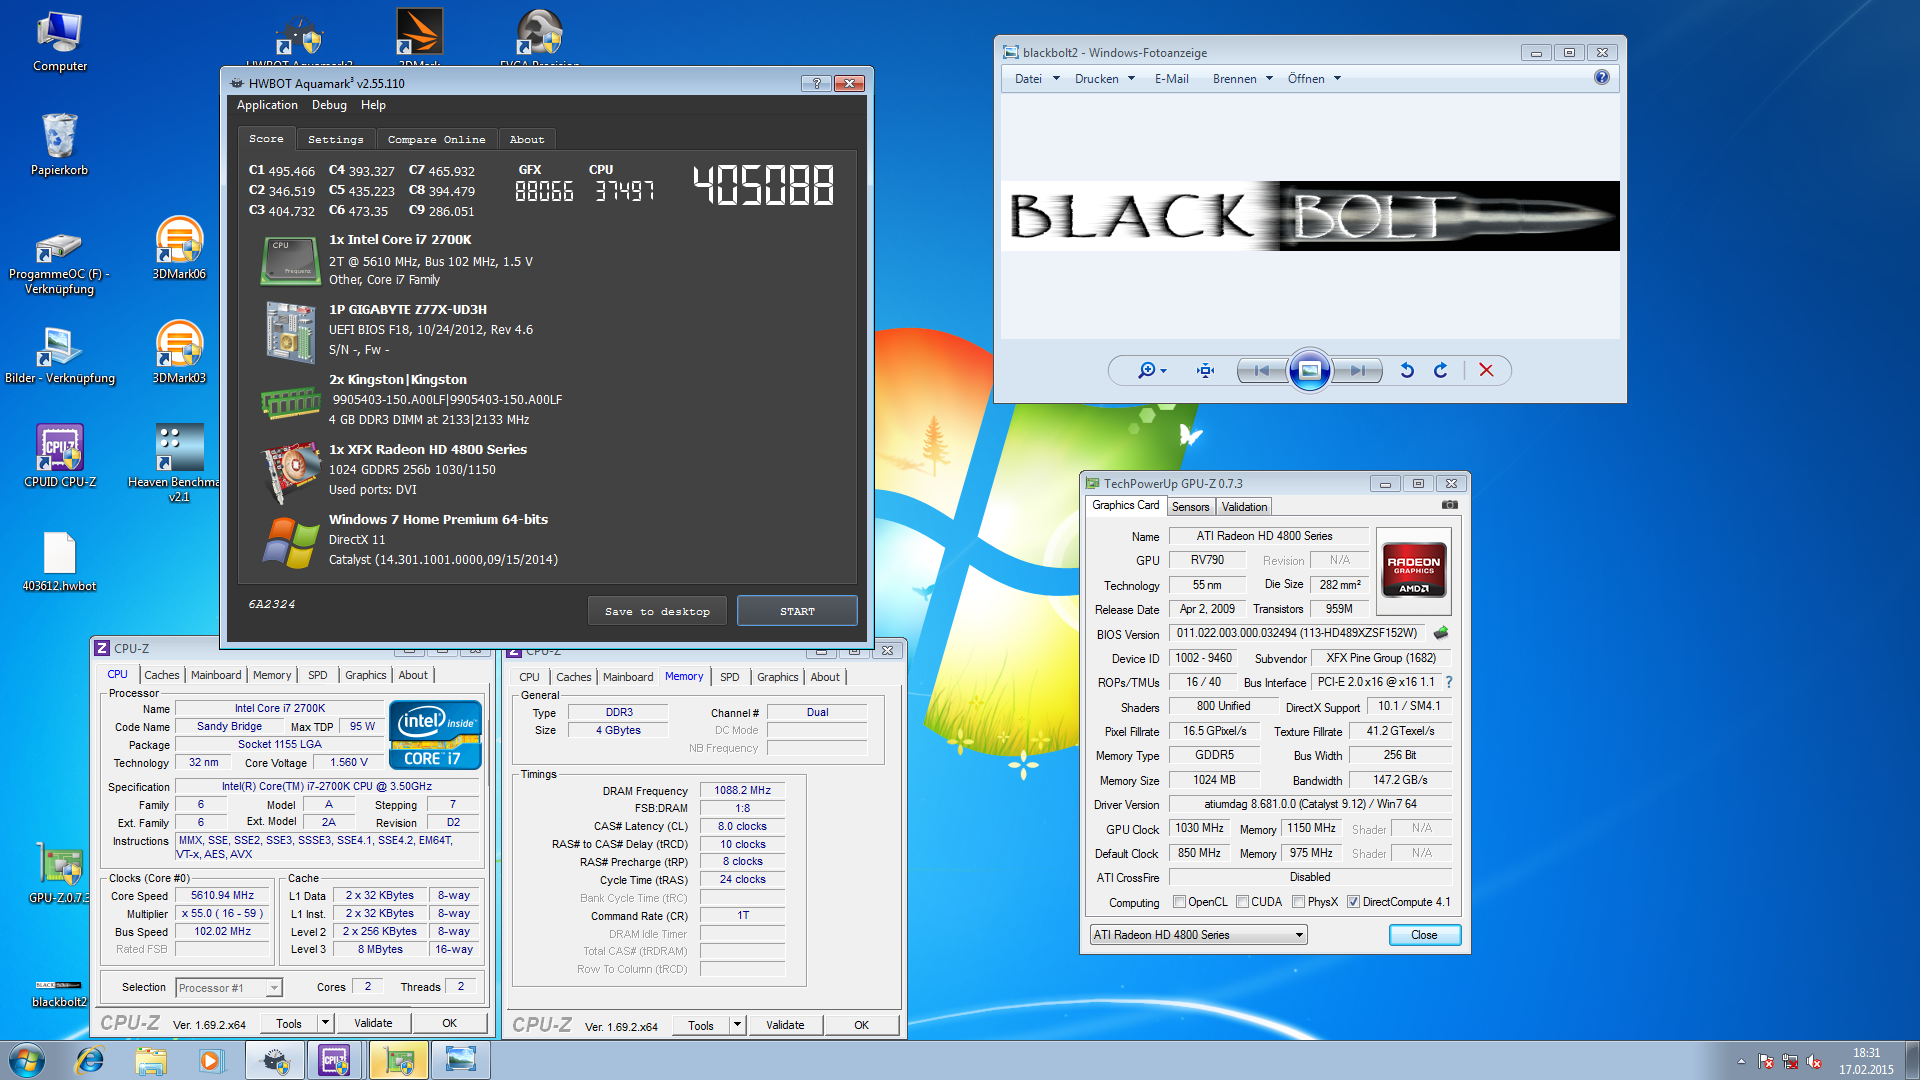The image size is (1920, 1080).
Task: Click GPU-Z screenshot camera icon
Action: [1450, 505]
